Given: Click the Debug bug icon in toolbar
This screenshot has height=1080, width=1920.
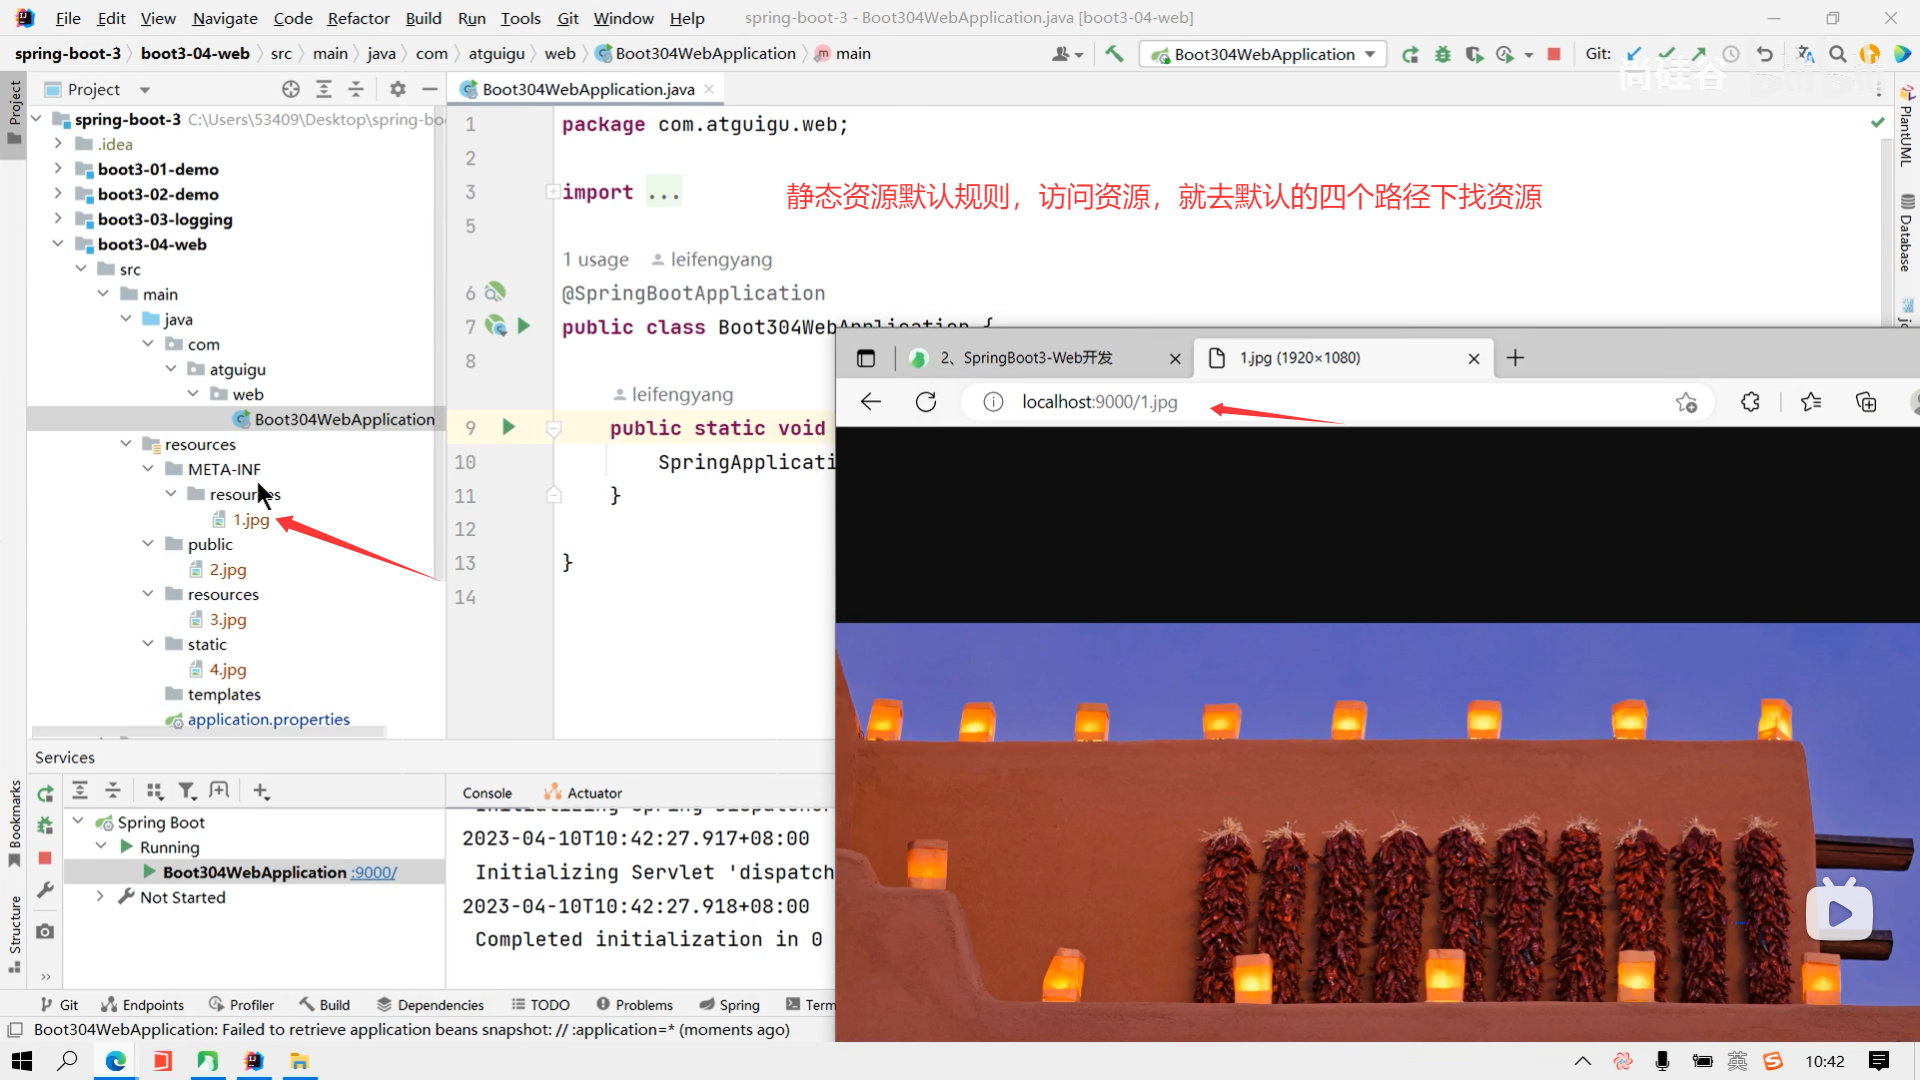Looking at the screenshot, I should (x=1442, y=54).
